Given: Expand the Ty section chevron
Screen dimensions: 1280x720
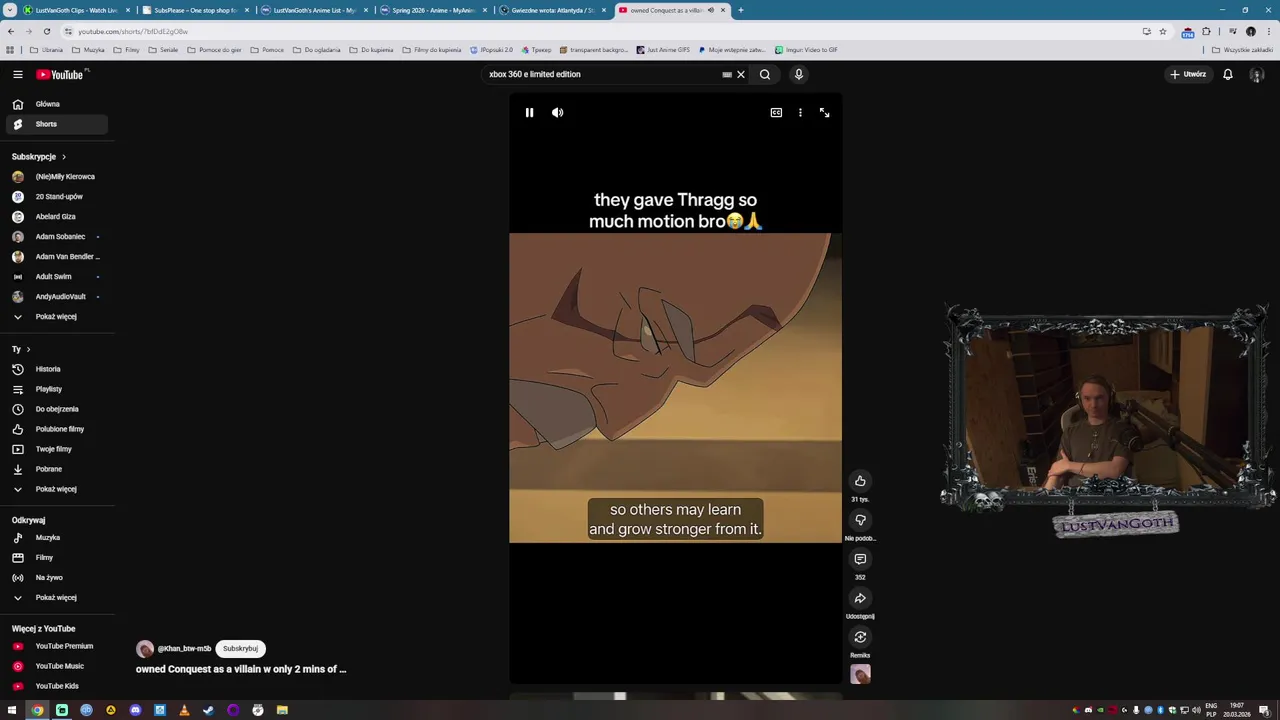Looking at the screenshot, I should pos(28,349).
